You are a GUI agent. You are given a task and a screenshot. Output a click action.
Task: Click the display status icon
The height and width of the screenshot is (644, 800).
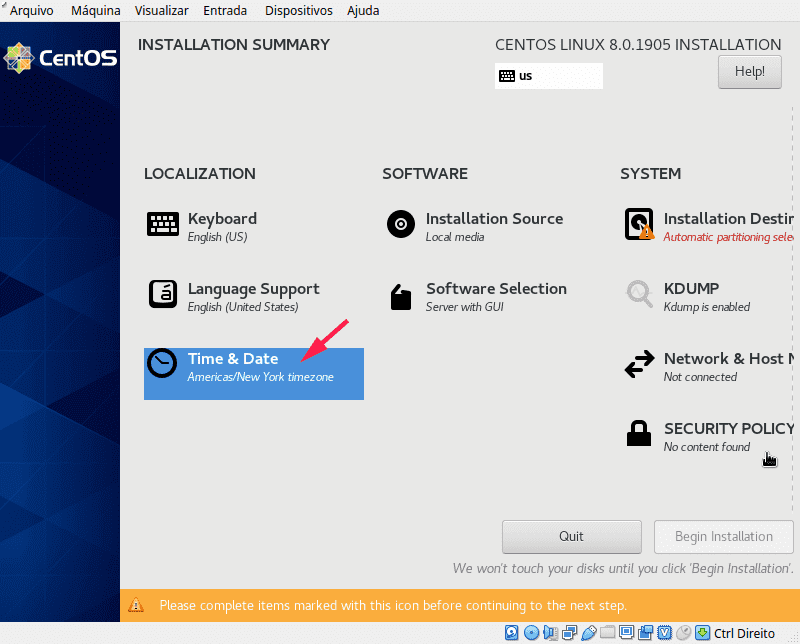[627, 633]
